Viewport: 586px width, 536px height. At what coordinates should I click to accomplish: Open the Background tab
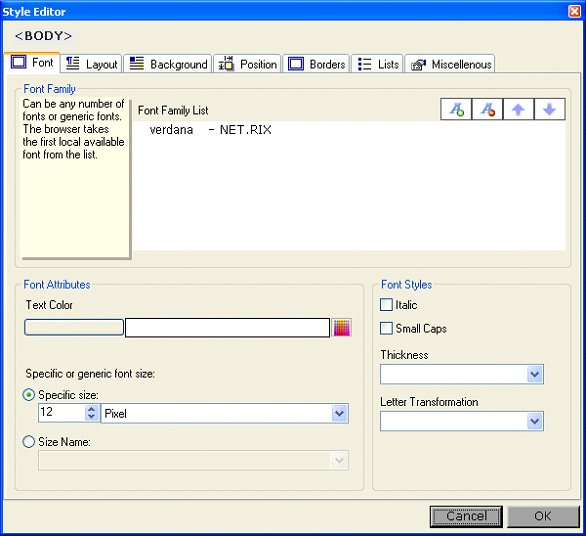[168, 64]
